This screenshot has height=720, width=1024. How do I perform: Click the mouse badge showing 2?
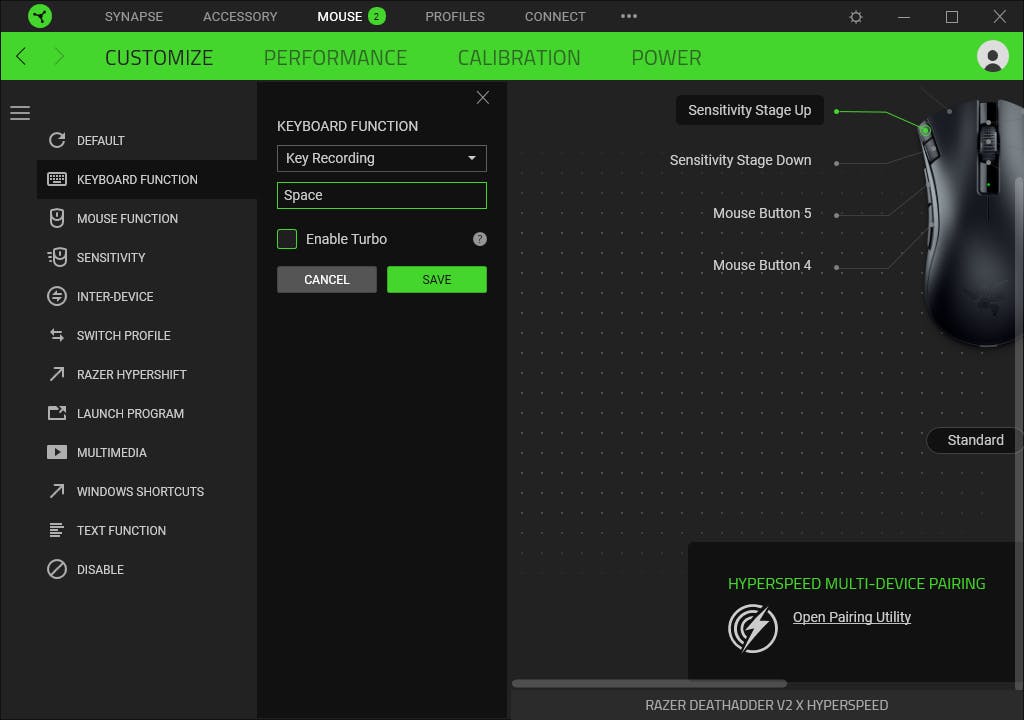(377, 16)
